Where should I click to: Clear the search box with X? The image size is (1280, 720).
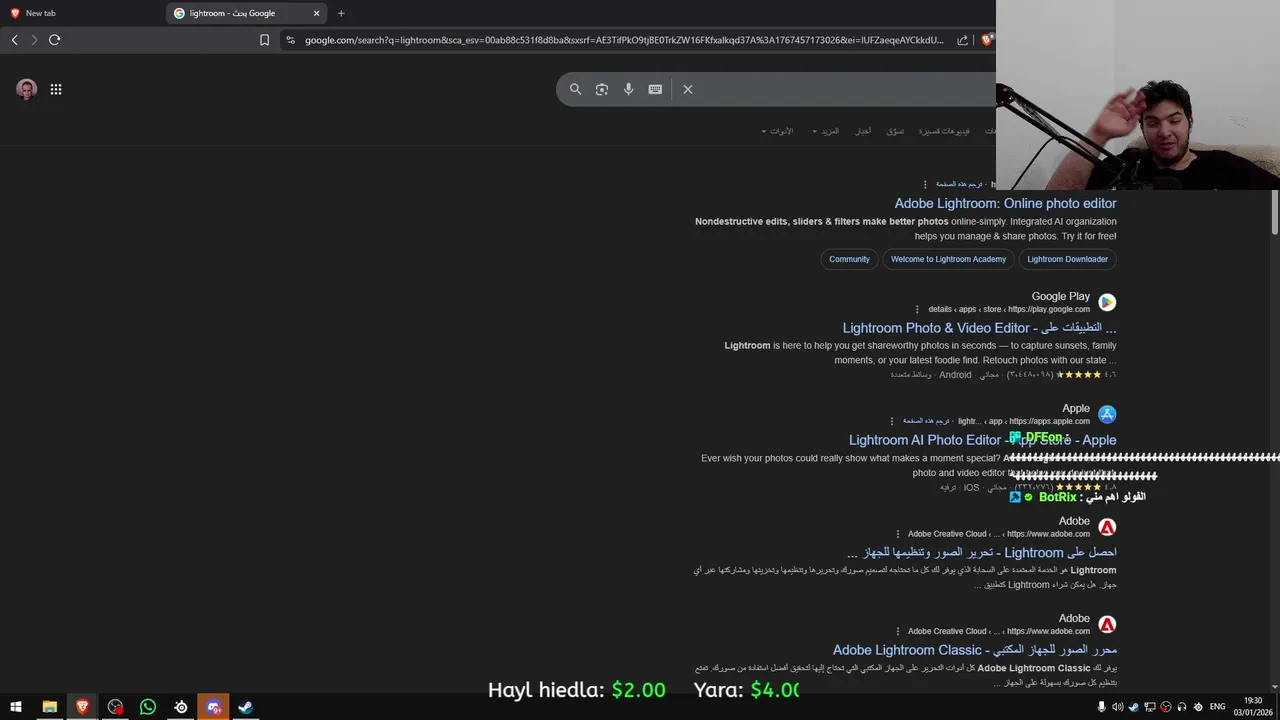tap(688, 89)
